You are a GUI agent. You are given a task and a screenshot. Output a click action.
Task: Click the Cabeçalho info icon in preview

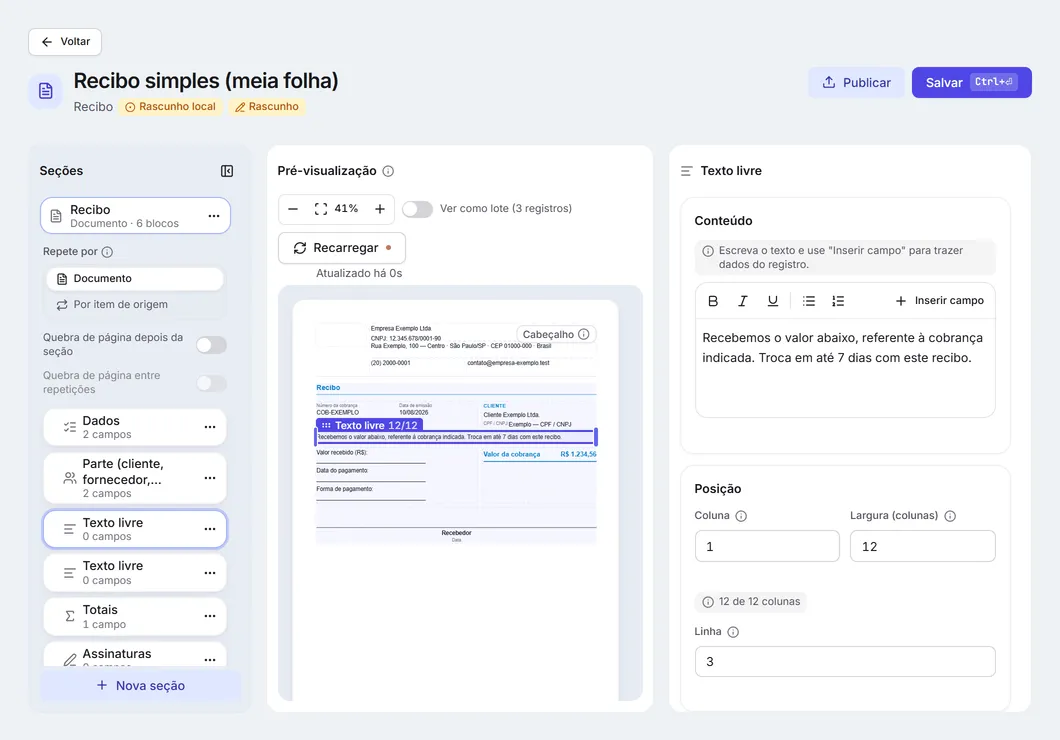583,334
